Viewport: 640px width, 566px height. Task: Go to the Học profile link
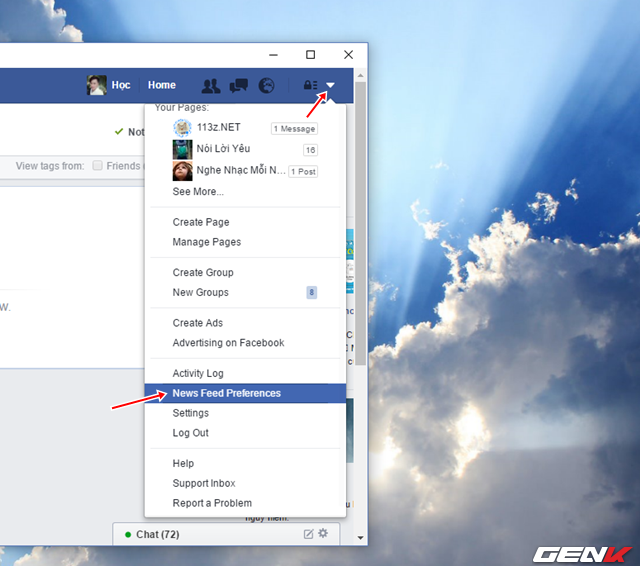(121, 85)
